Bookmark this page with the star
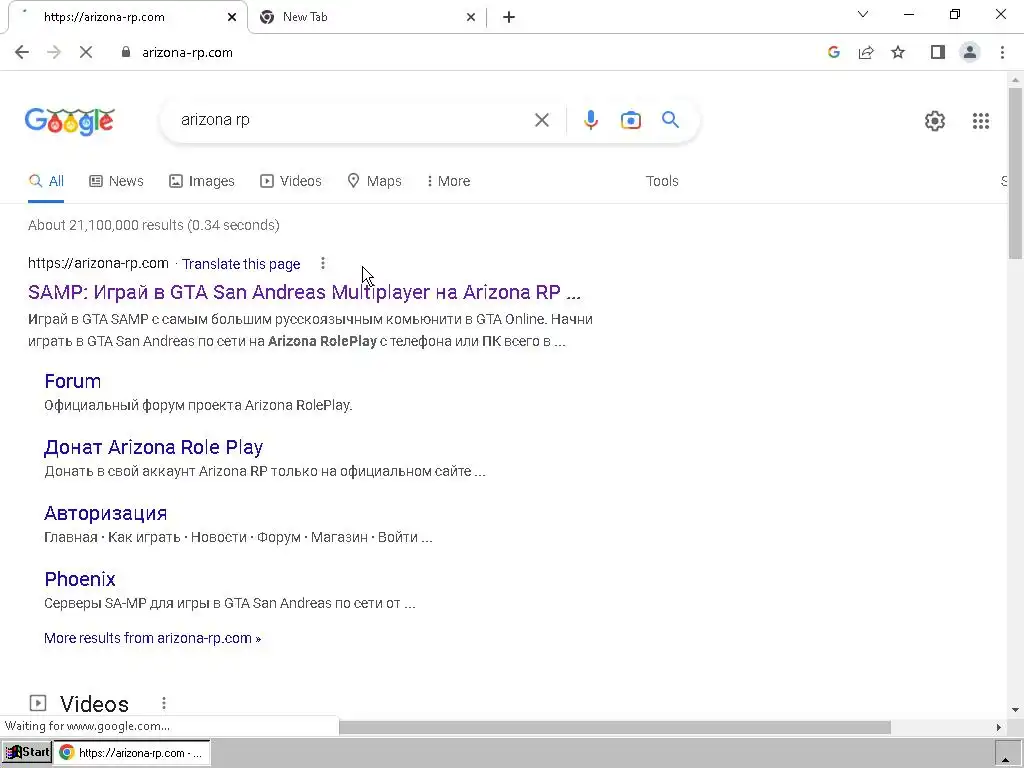 899,52
